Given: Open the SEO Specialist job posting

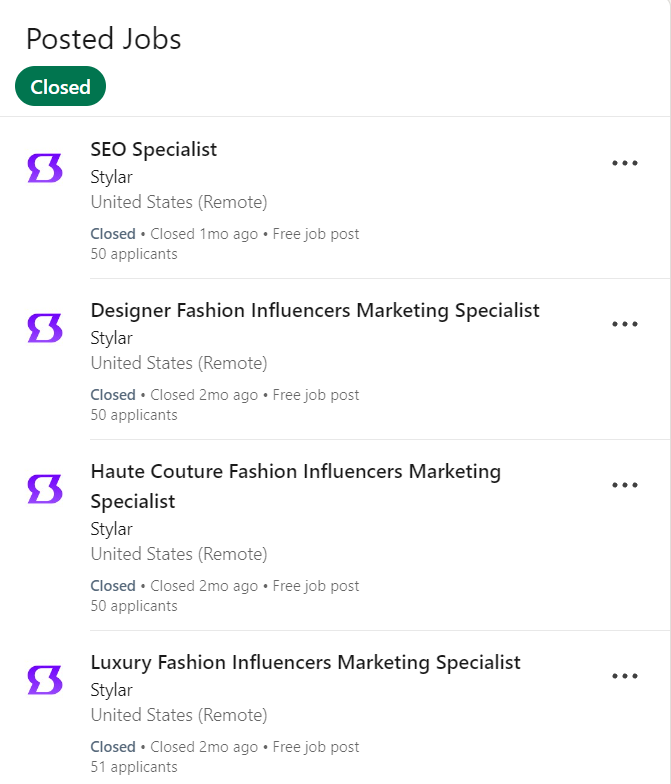Looking at the screenshot, I should [153, 150].
